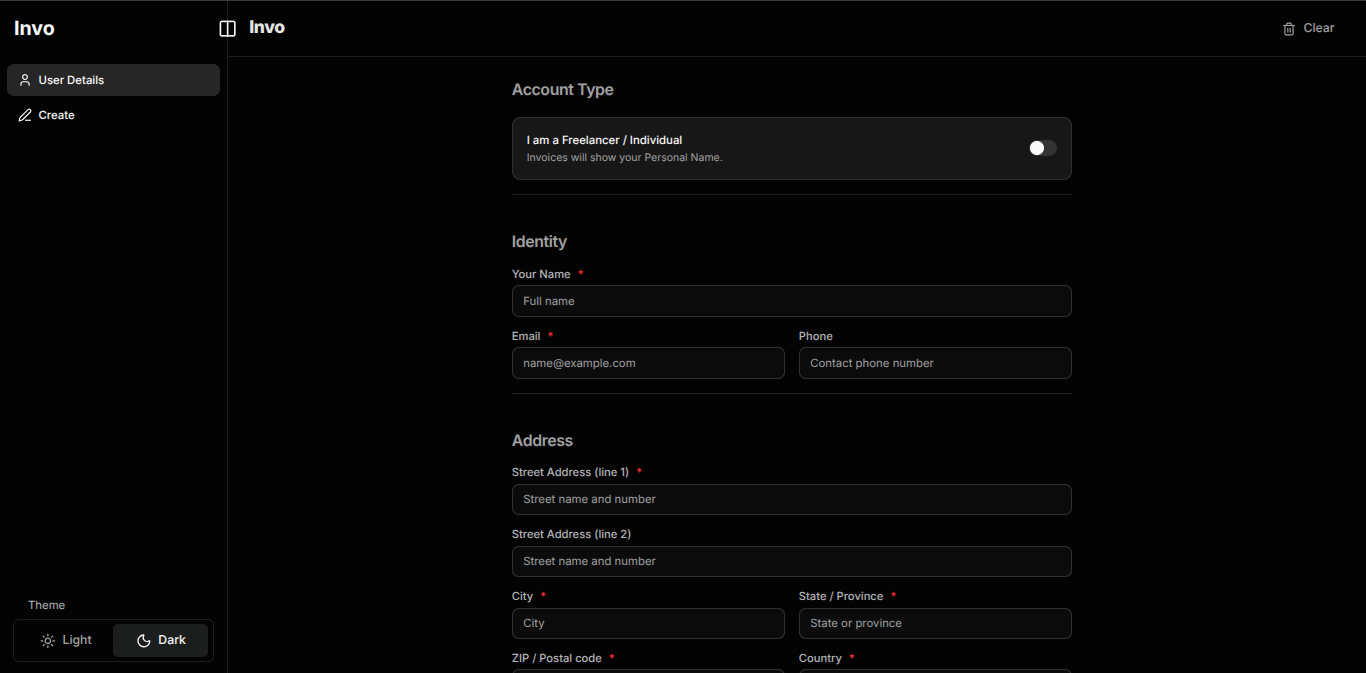
Task: Click the trash icon next to Clear
Action: 1288,28
